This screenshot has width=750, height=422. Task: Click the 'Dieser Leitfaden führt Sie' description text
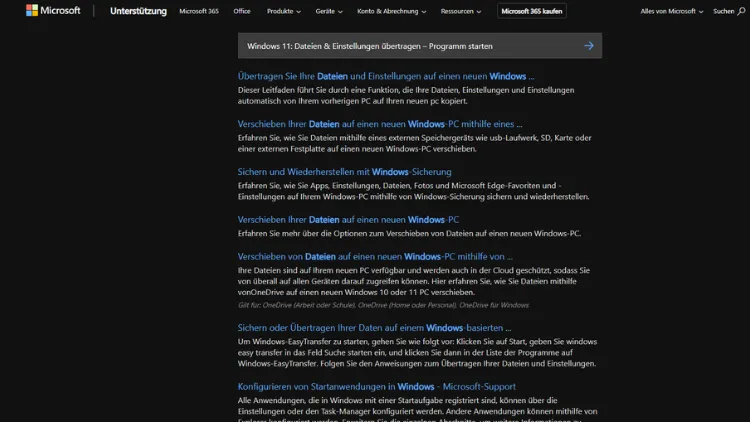[406, 95]
